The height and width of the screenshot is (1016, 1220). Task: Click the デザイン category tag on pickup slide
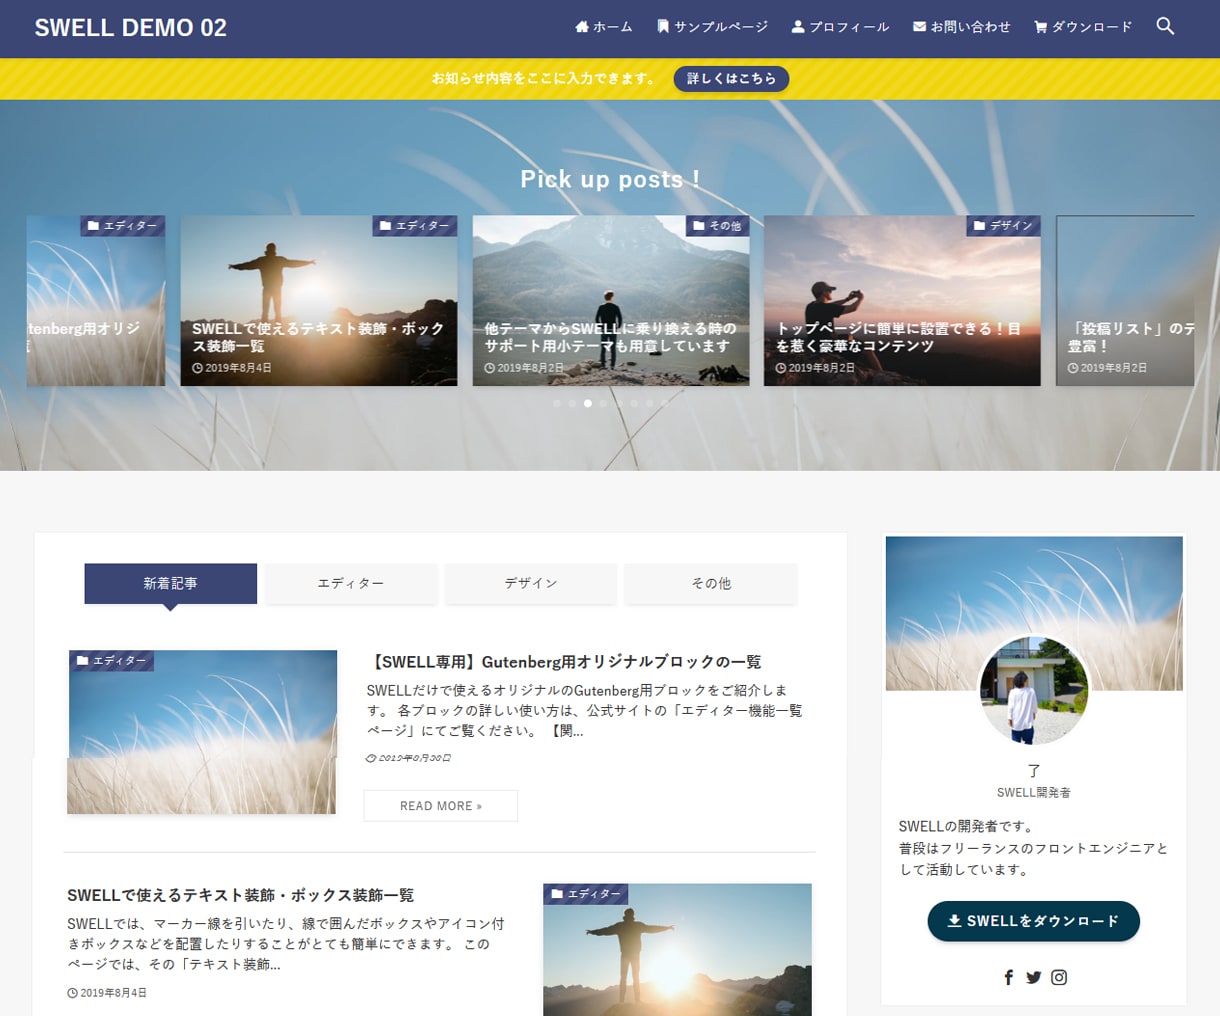(x=1003, y=226)
